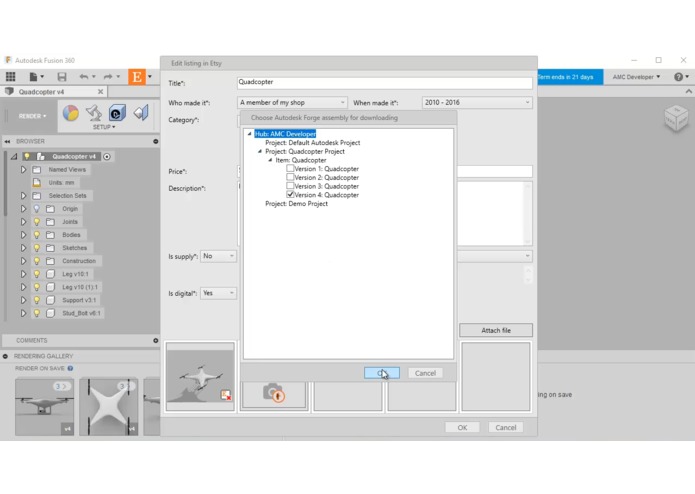The width and height of the screenshot is (695, 494).
Task: Open the Render workspace dropdown
Action: (x=32, y=116)
